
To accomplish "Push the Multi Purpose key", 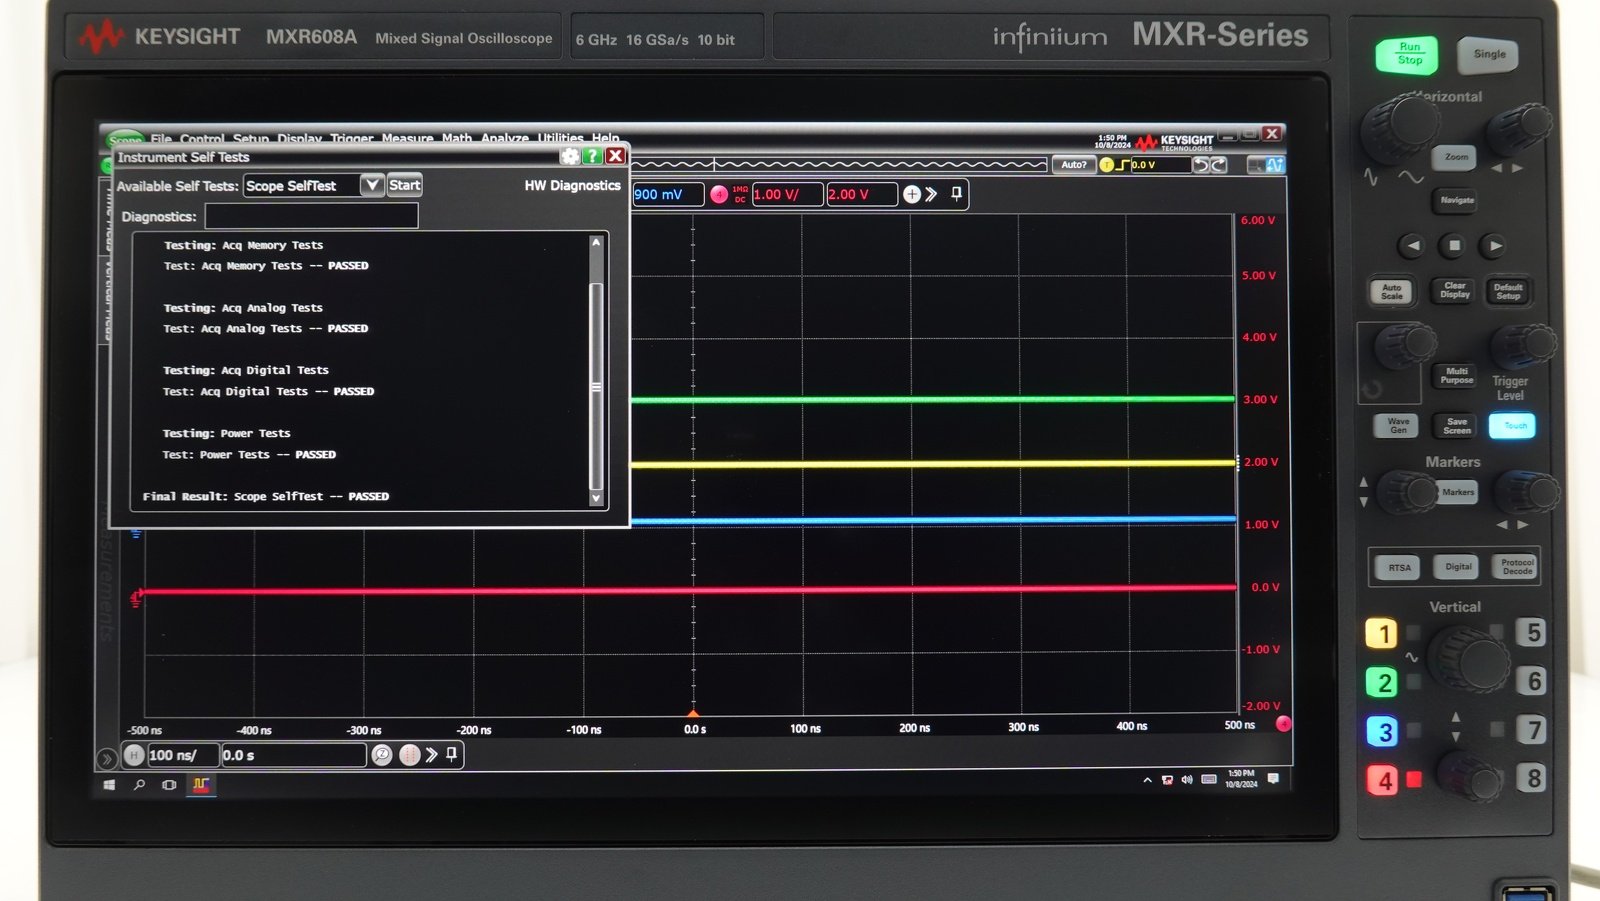I will pos(1457,375).
